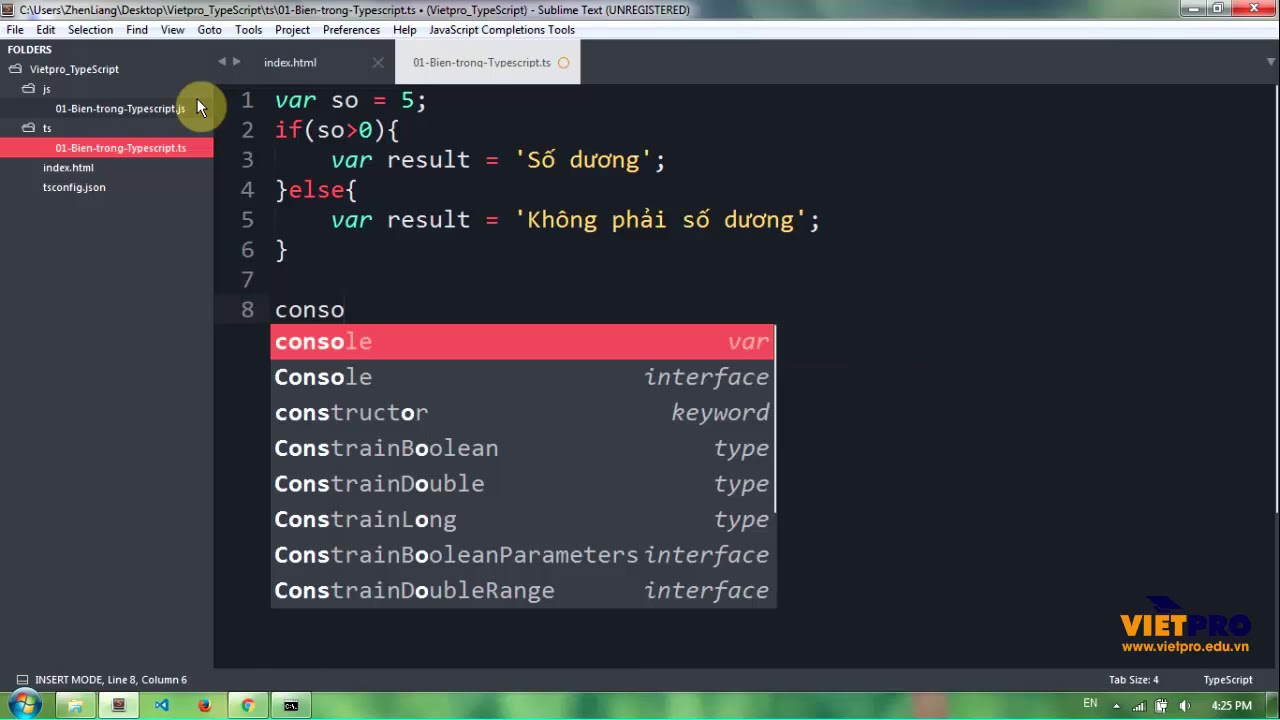Open the Tools menu
The image size is (1280, 720).
tap(248, 30)
